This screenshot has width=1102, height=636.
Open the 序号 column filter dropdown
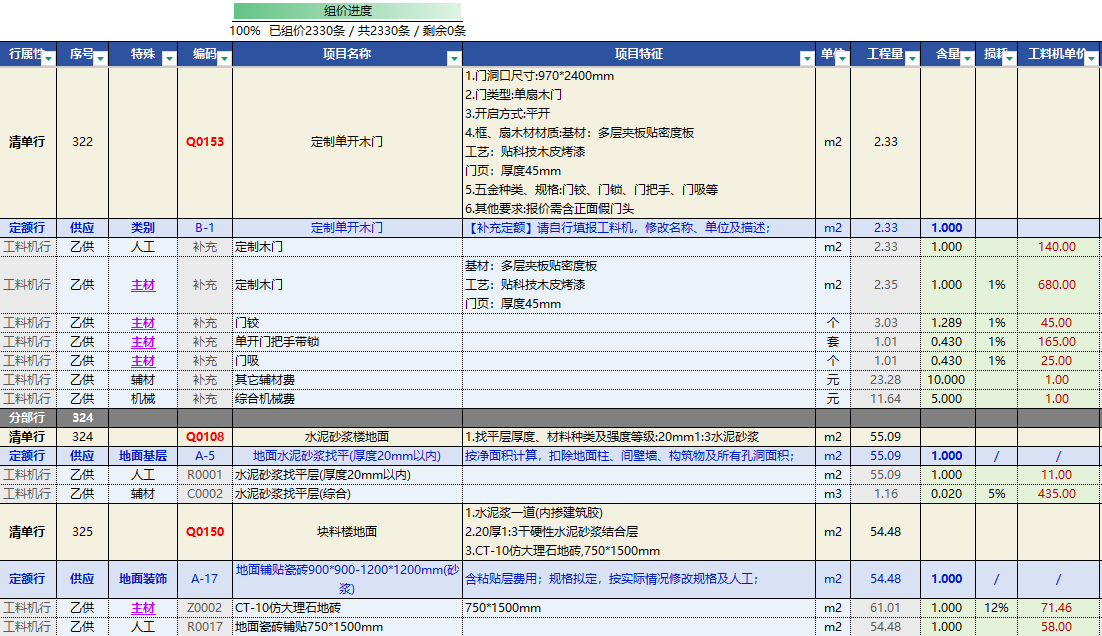[x=101, y=59]
